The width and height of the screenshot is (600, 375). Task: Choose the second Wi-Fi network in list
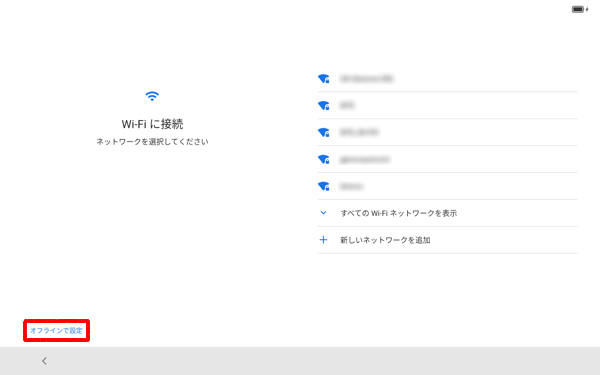[447, 106]
